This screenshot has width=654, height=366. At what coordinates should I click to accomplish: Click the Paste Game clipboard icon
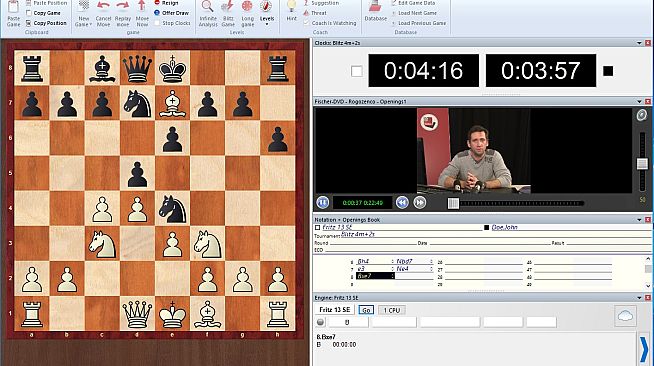coord(13,7)
